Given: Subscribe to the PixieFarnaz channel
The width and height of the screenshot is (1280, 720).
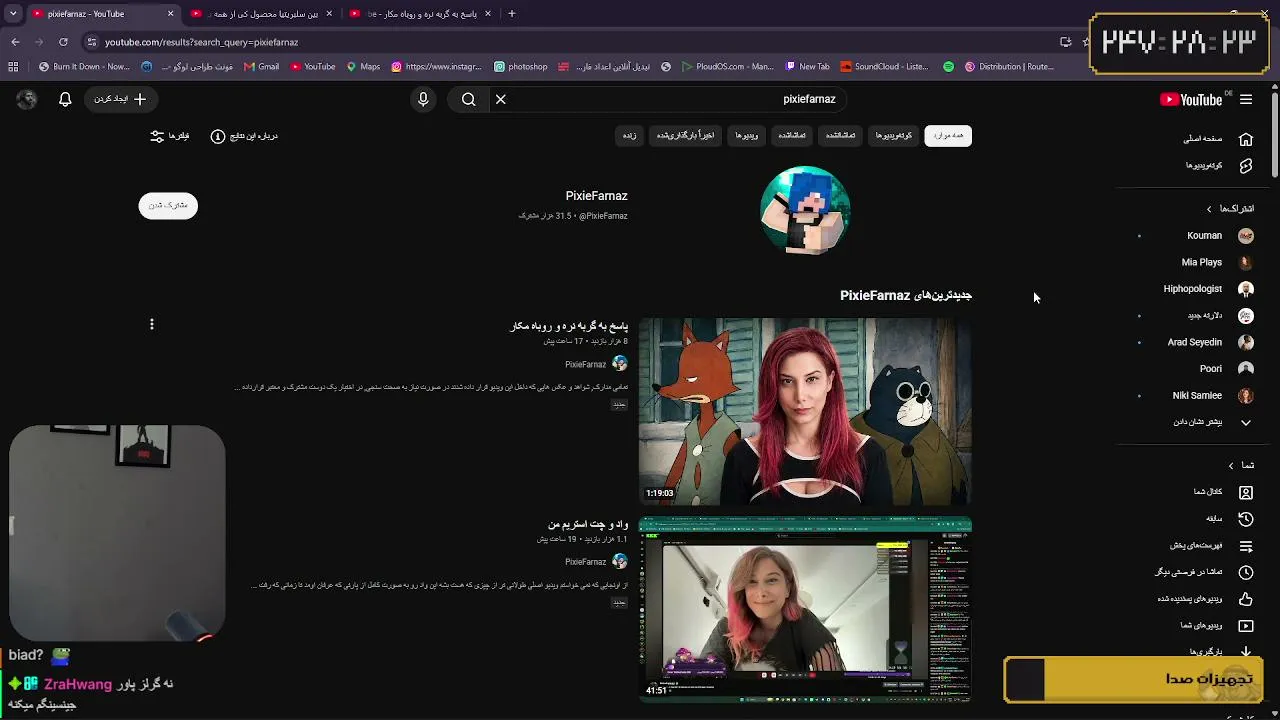Looking at the screenshot, I should tap(168, 205).
